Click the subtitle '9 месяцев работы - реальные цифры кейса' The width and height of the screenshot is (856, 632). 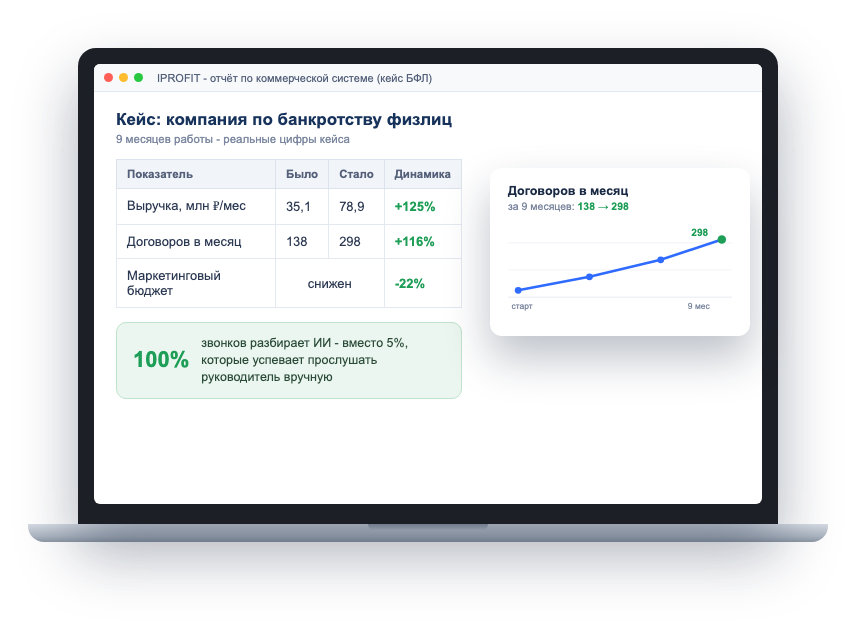[x=233, y=139]
